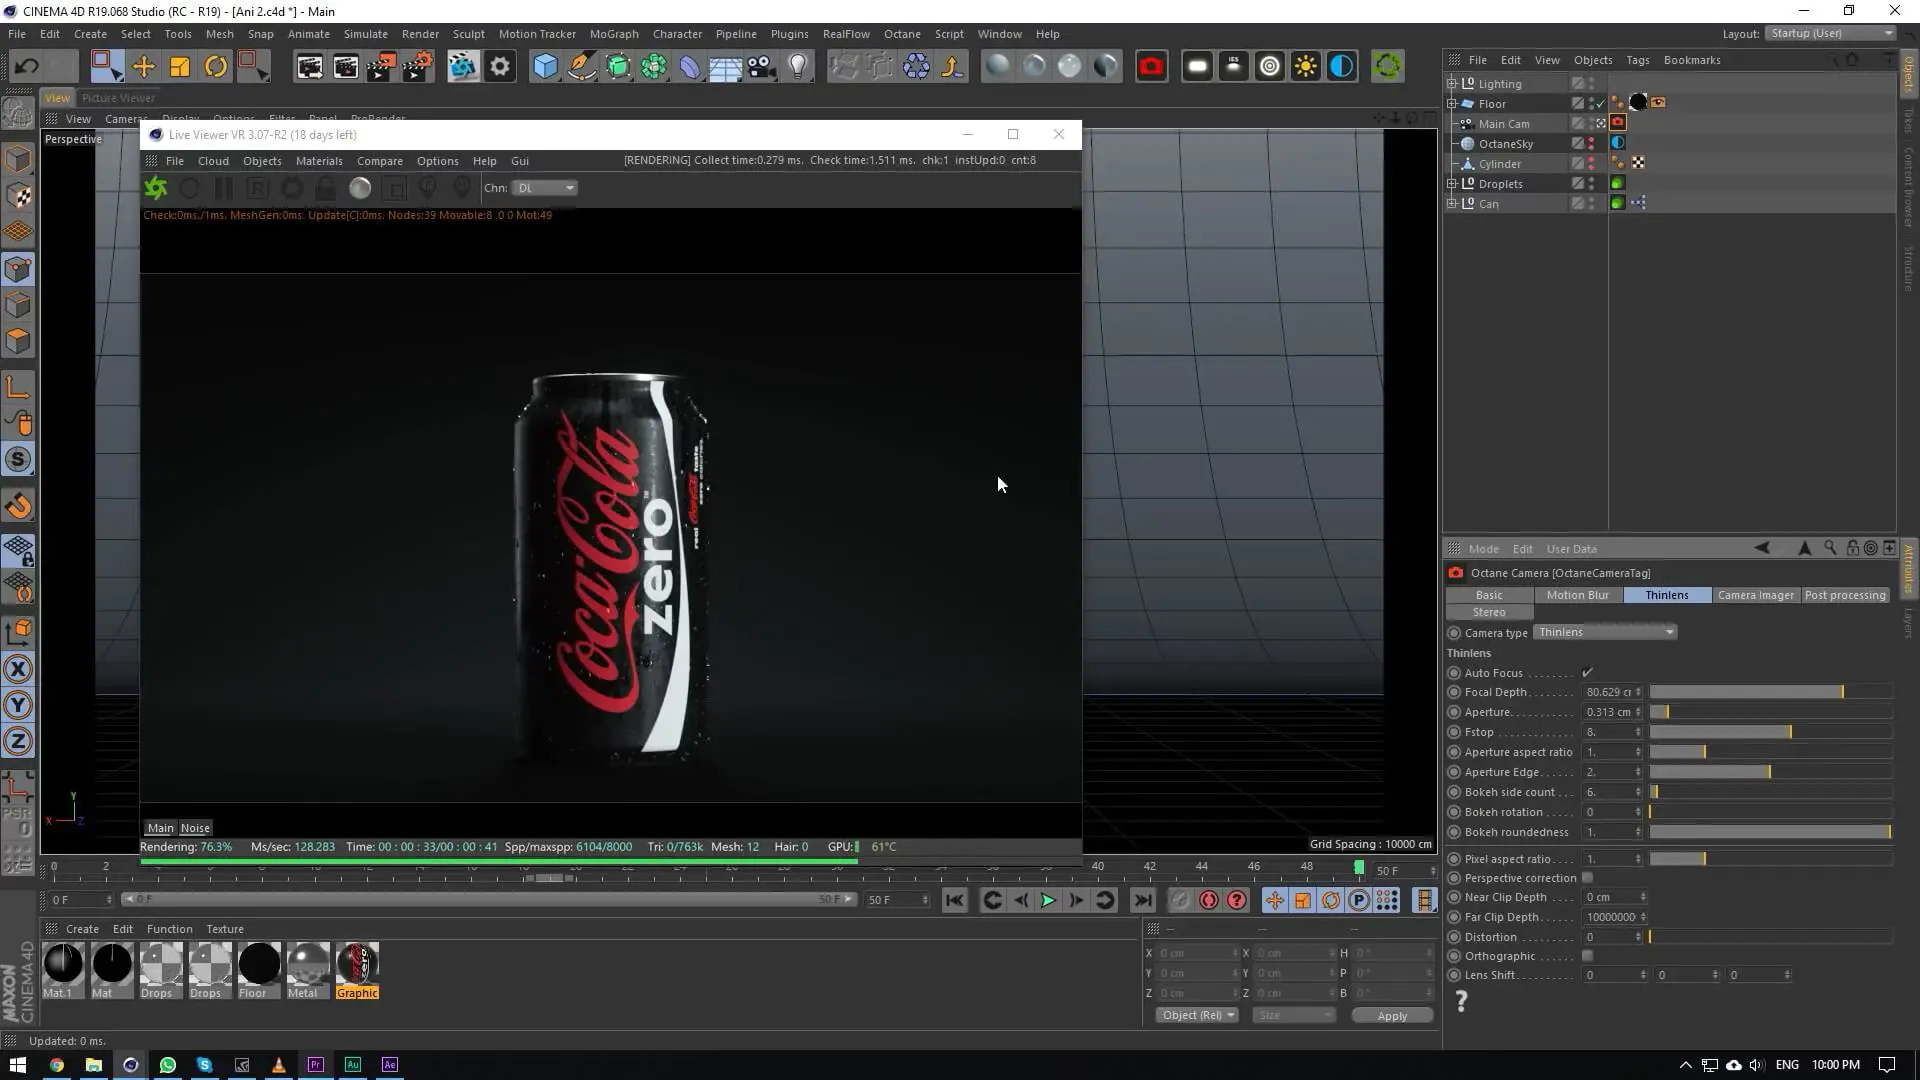This screenshot has width=1920, height=1080.
Task: Switch to Noise view in Live Viewer
Action: [x=195, y=828]
